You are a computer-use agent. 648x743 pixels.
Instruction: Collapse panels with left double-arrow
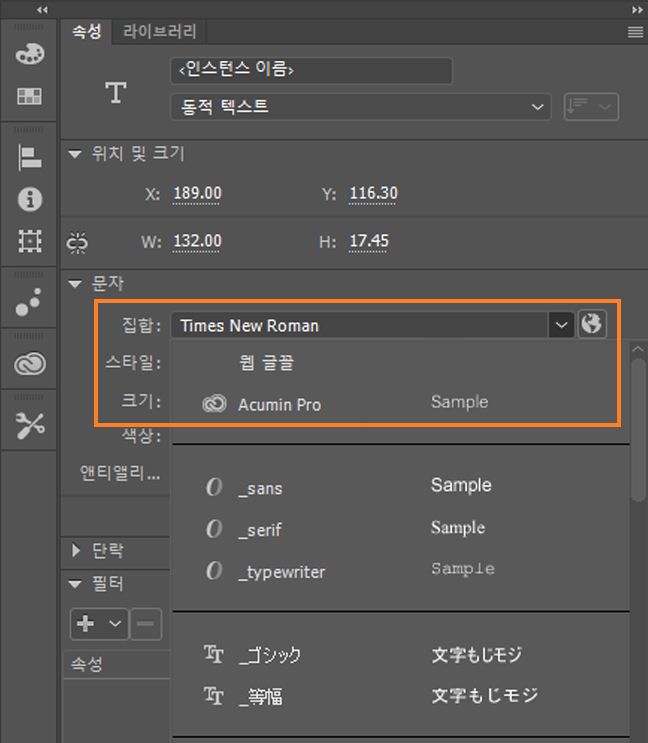(42, 9)
